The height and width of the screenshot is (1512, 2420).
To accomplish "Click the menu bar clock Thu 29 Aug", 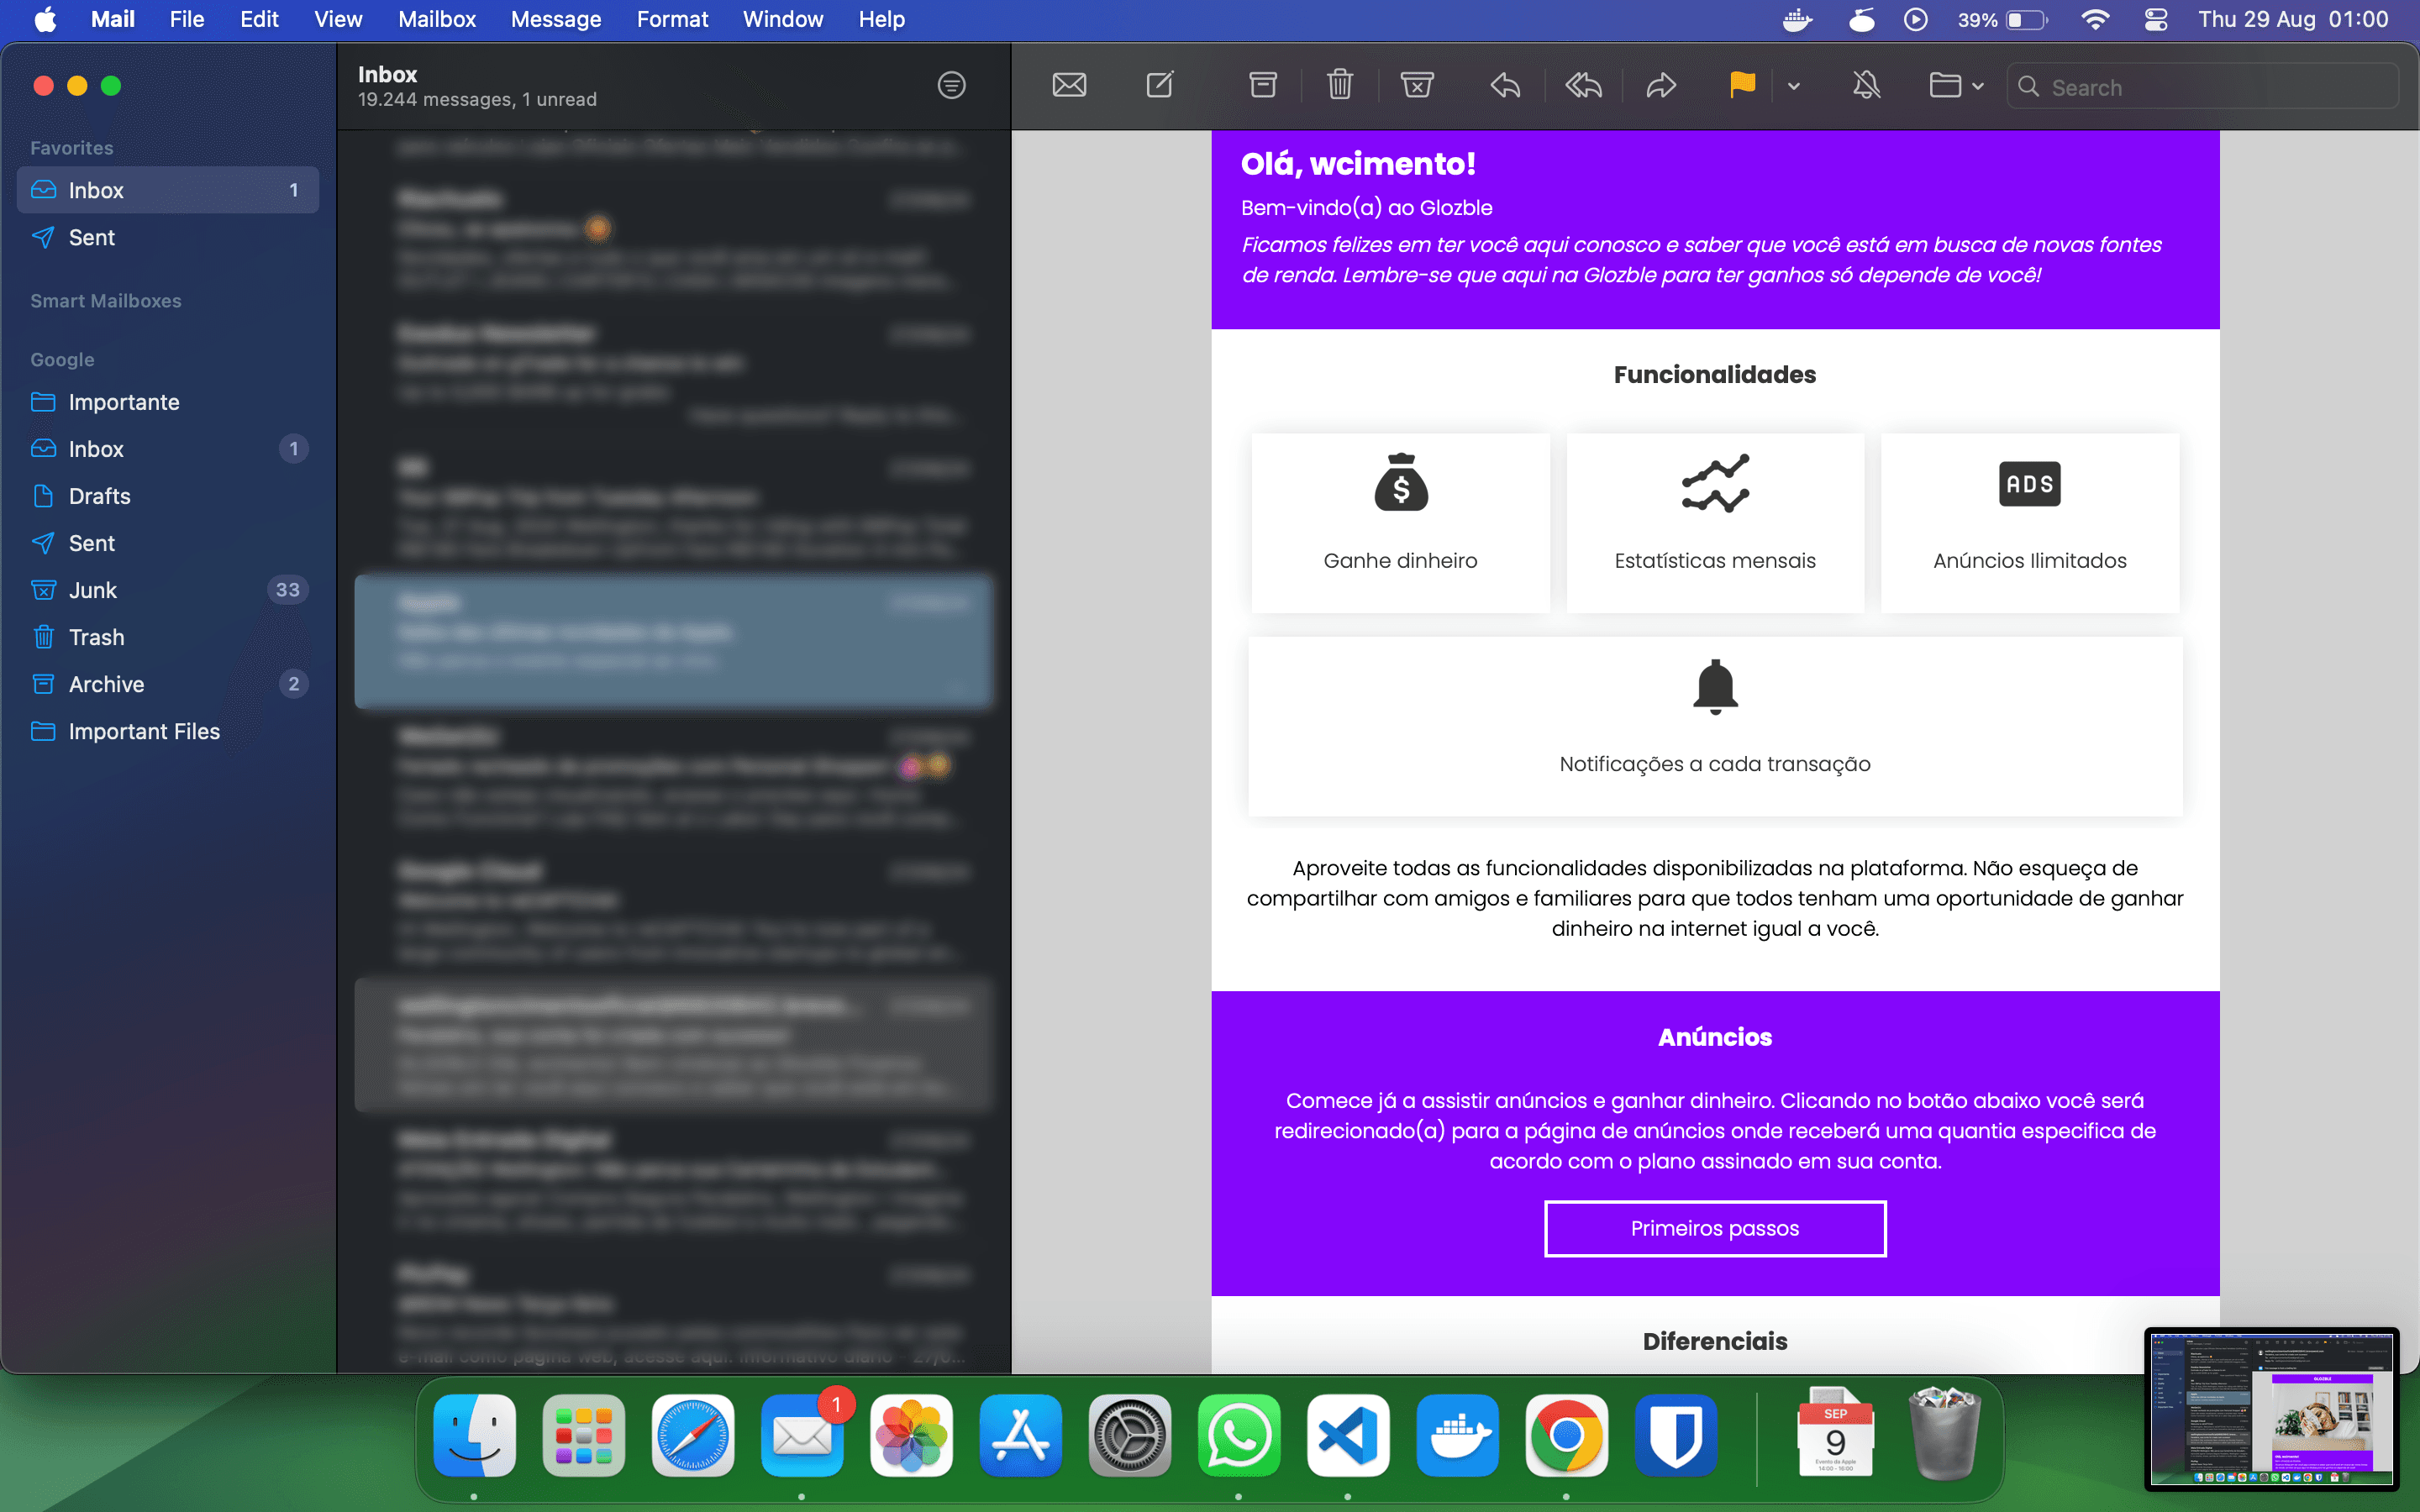I will pyautogui.click(x=2293, y=19).
